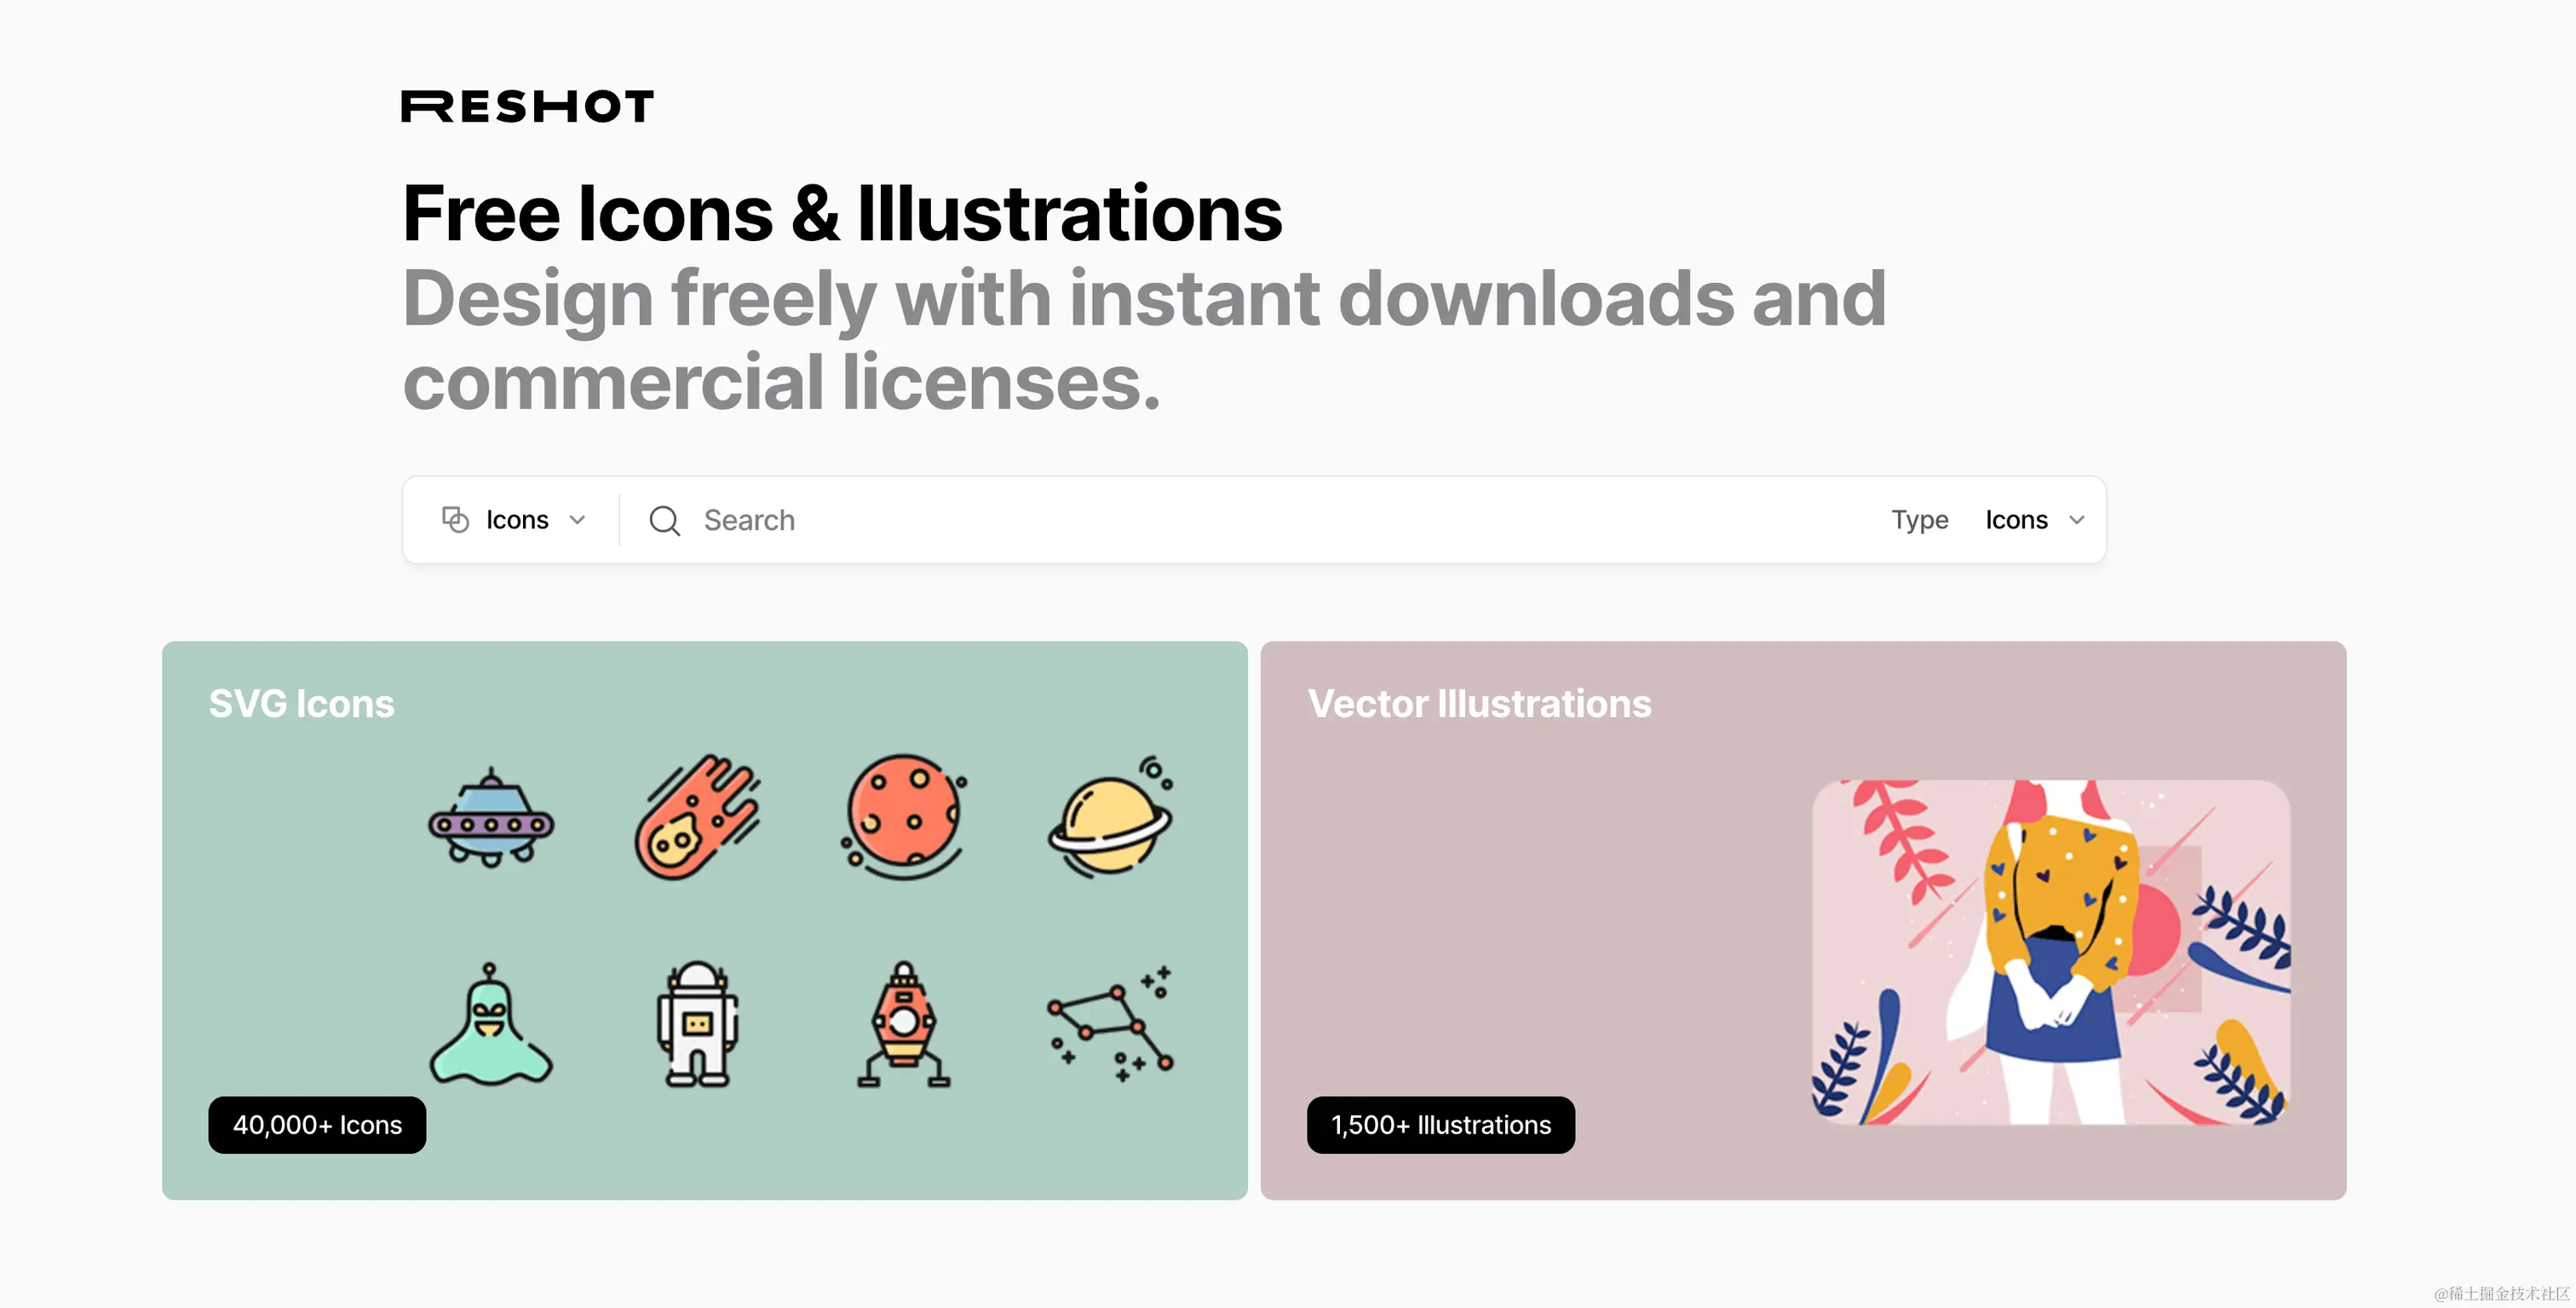Click the 1,500+ Illustrations button
Image resolution: width=2576 pixels, height=1308 pixels.
coord(1441,1126)
